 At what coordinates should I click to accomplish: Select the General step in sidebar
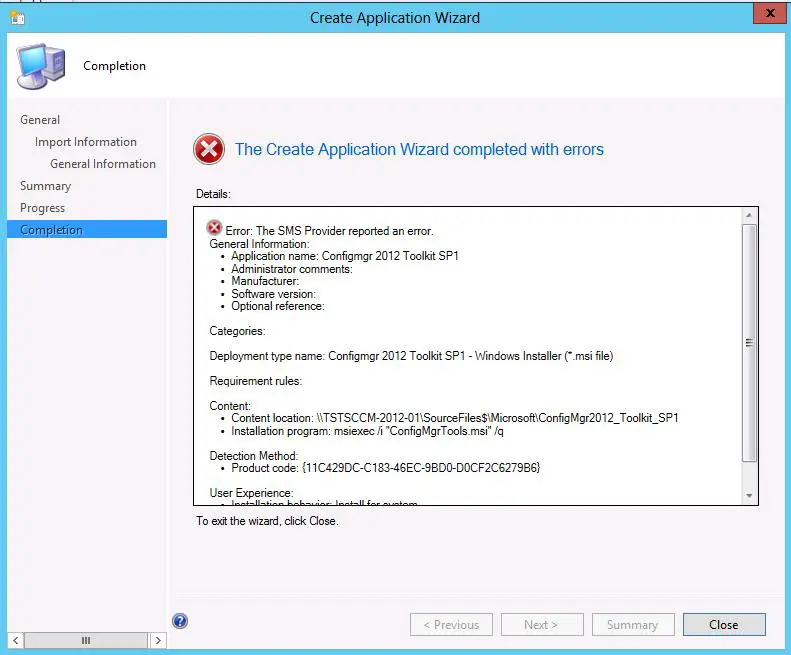point(40,120)
